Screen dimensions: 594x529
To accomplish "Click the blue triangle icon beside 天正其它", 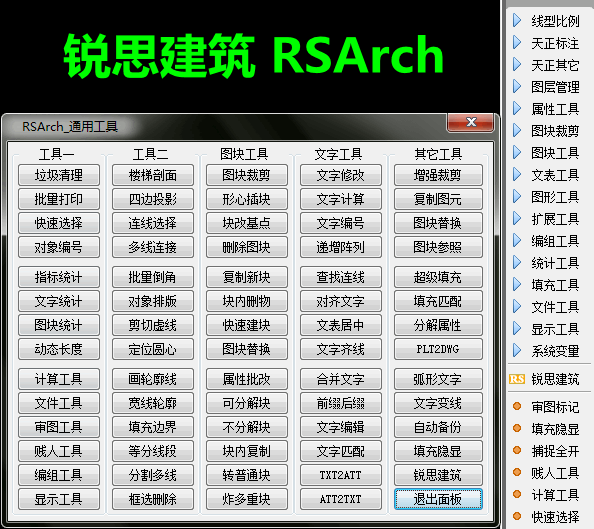I will tap(517, 64).
